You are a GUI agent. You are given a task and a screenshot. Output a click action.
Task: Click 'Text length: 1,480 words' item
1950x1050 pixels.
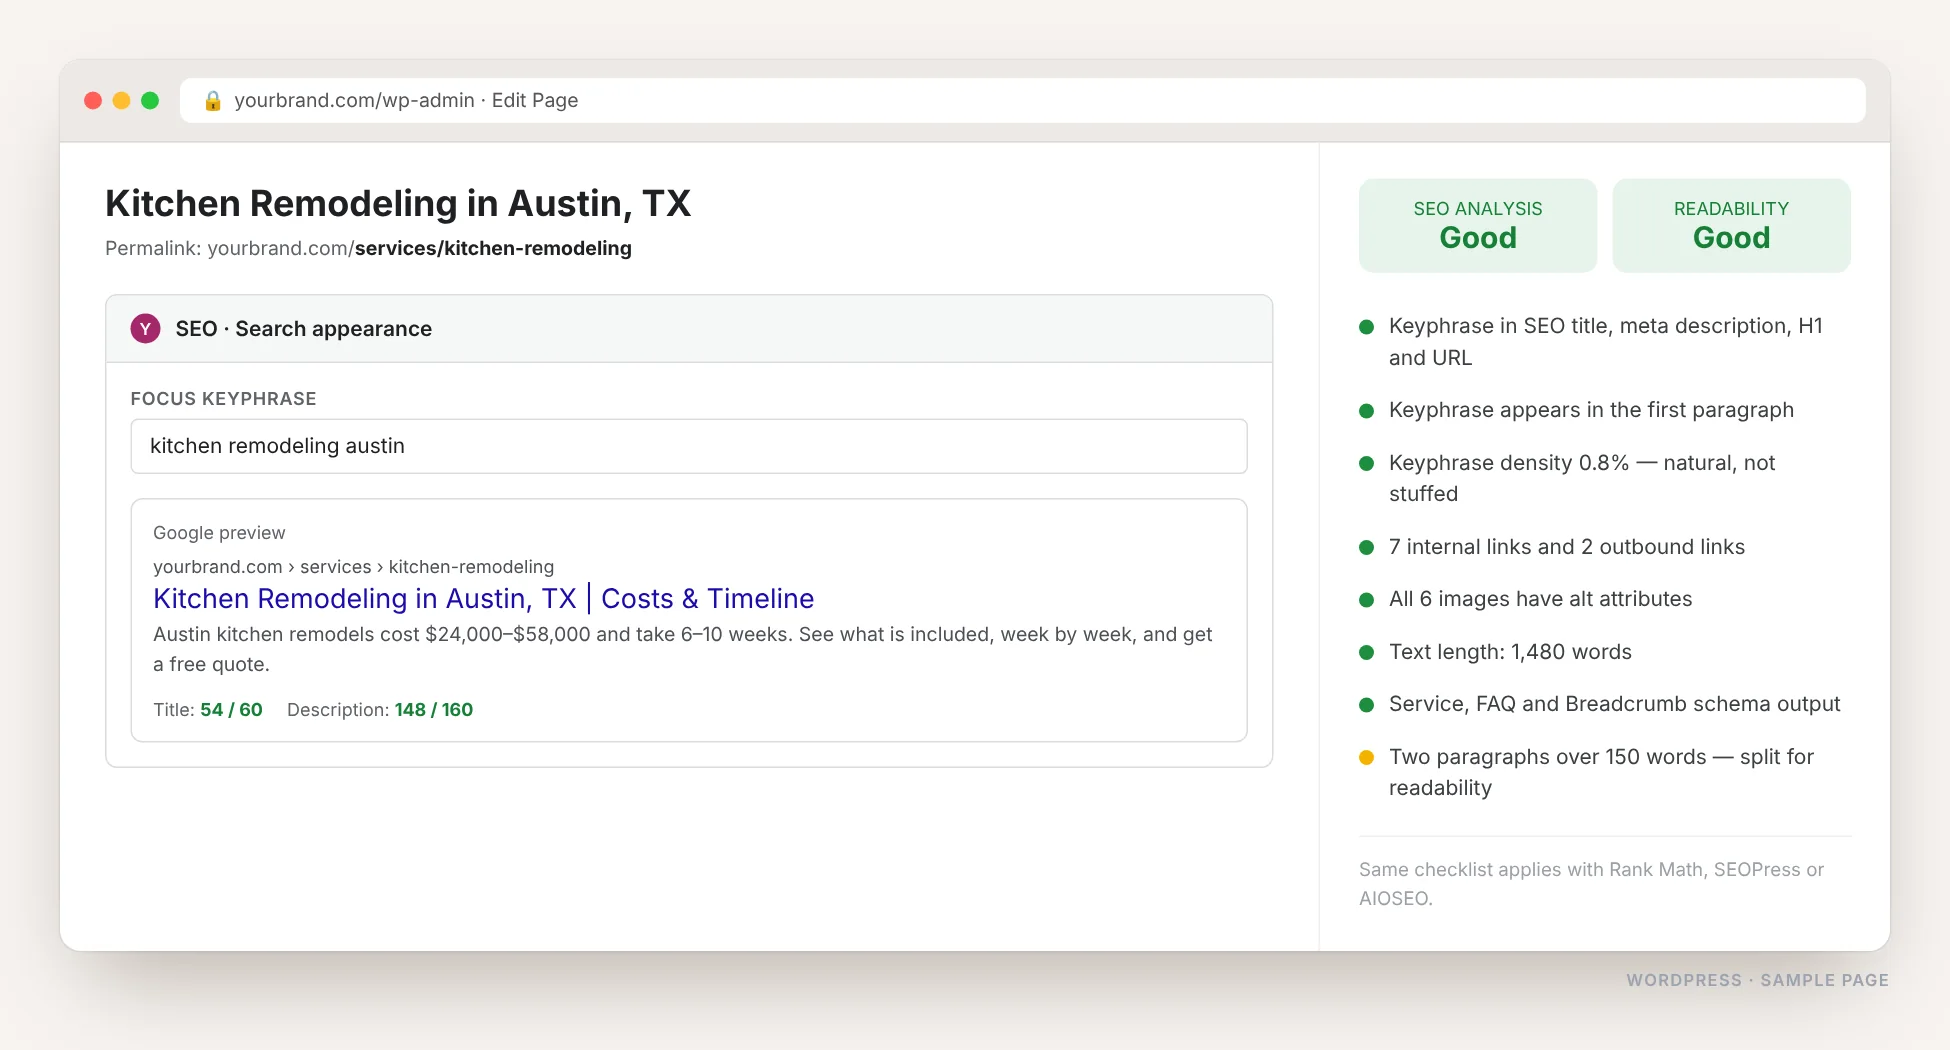coord(1510,652)
